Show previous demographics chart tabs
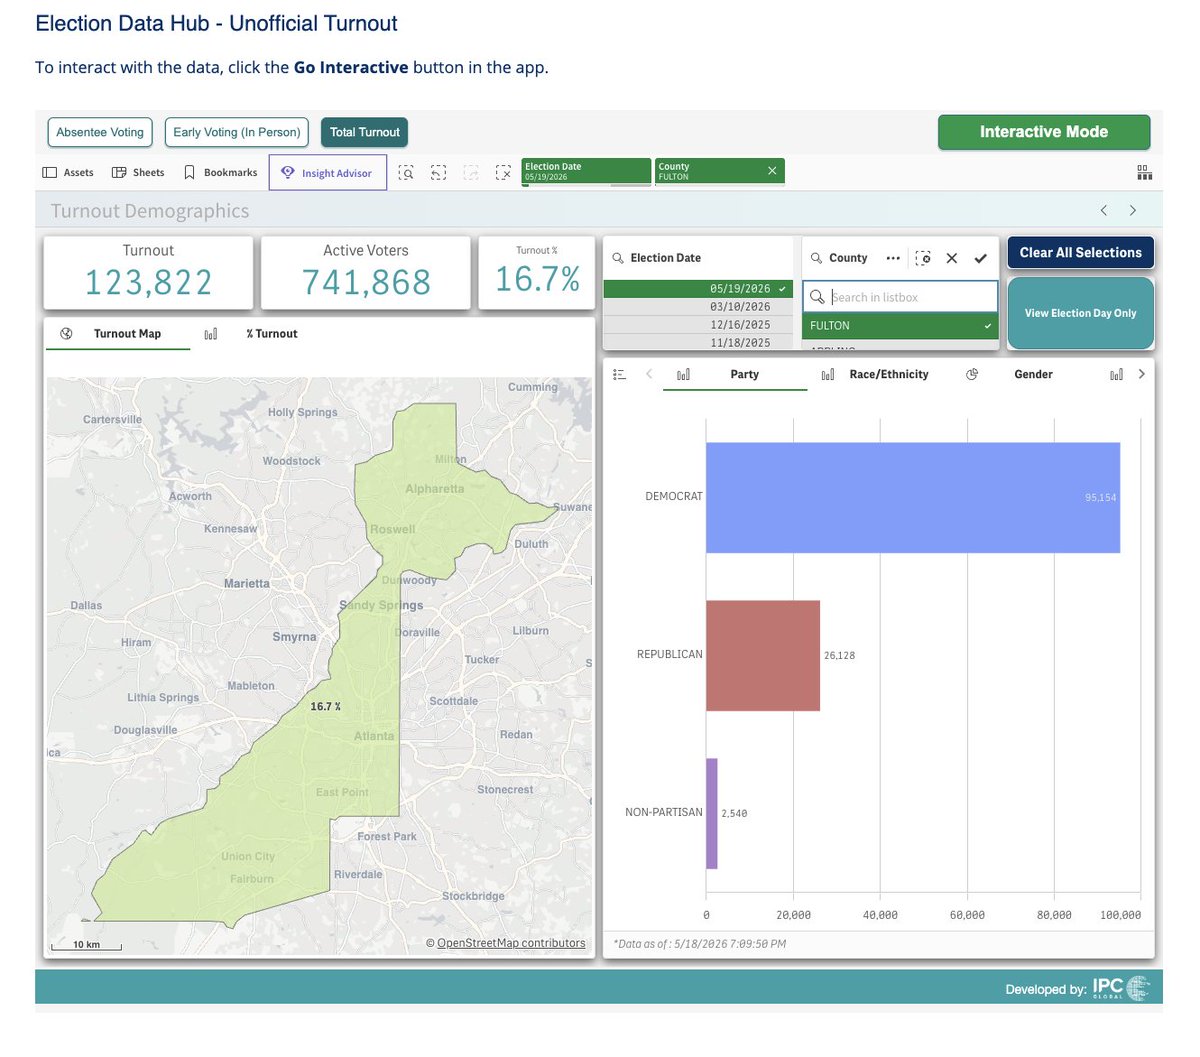The width and height of the screenshot is (1200, 1057). click(x=649, y=374)
